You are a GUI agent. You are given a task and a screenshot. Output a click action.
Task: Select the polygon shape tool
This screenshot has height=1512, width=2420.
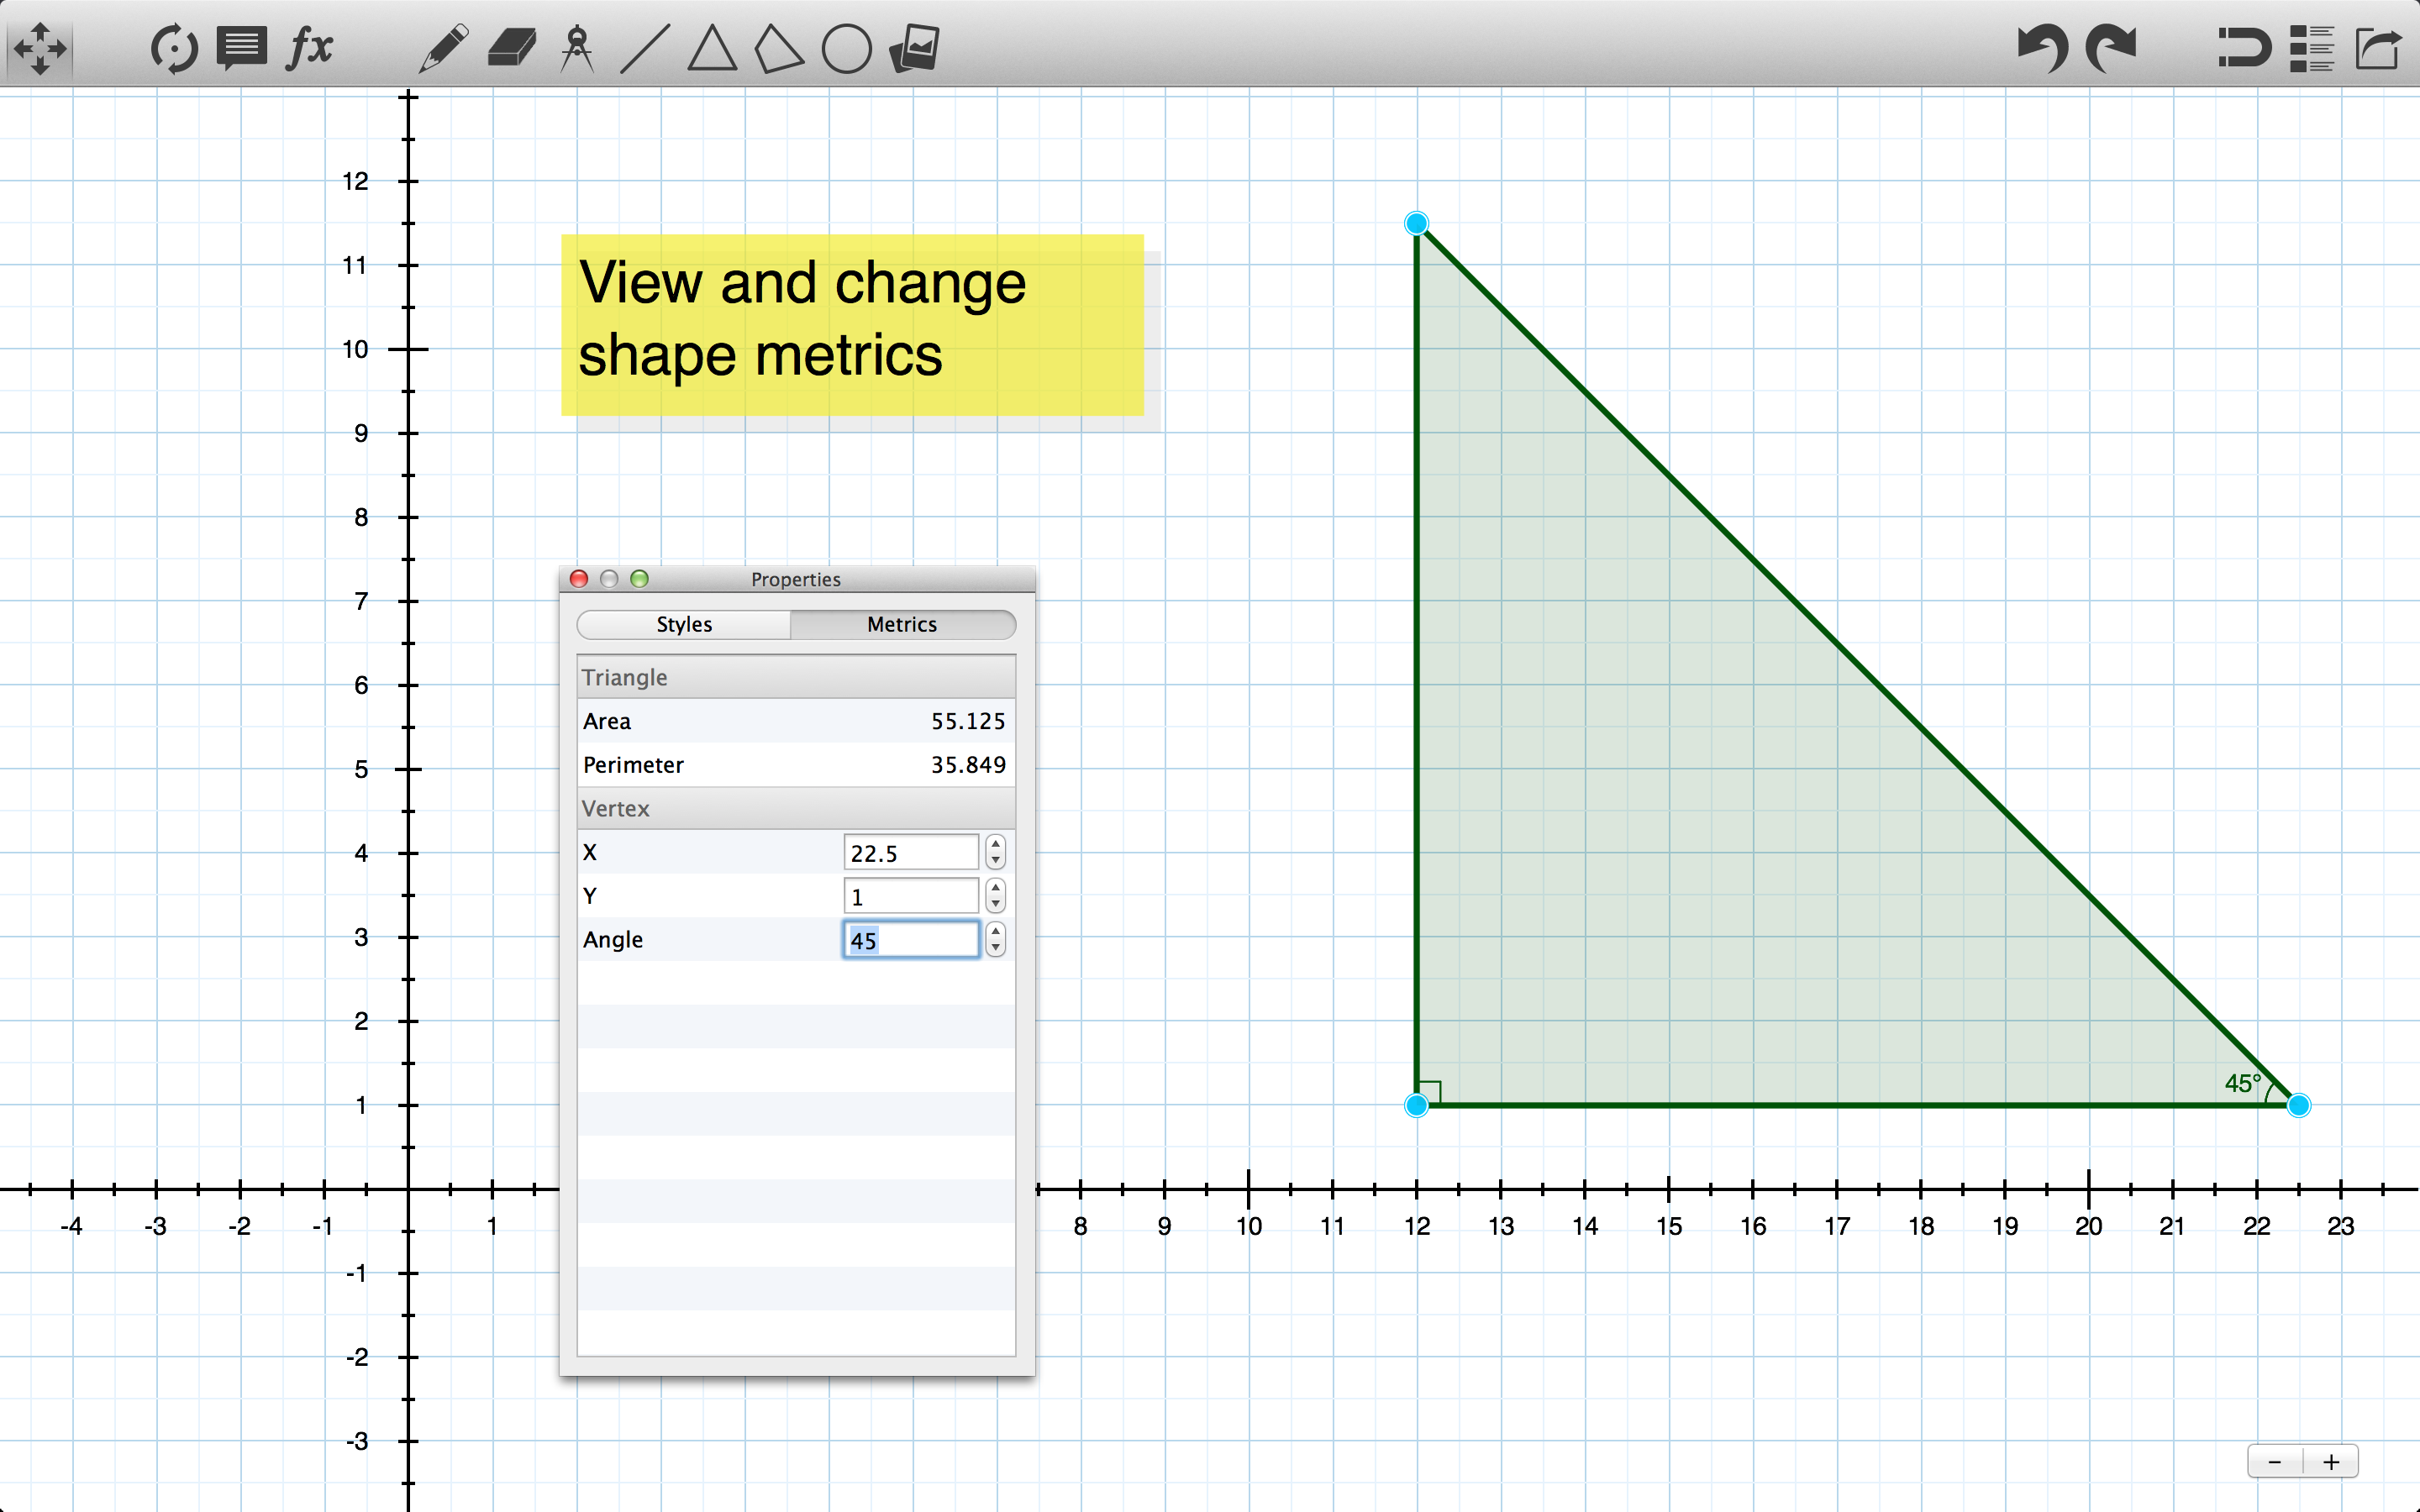tap(778, 48)
